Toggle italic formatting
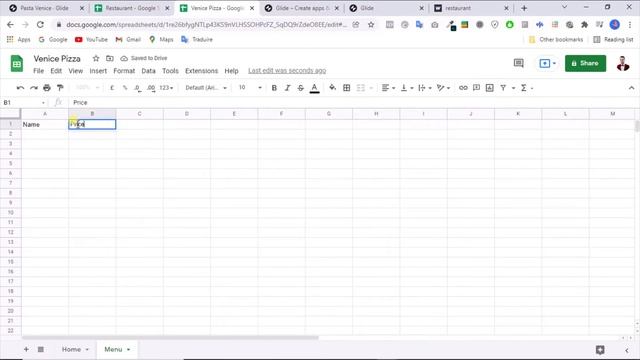The image size is (640, 360). point(287,88)
